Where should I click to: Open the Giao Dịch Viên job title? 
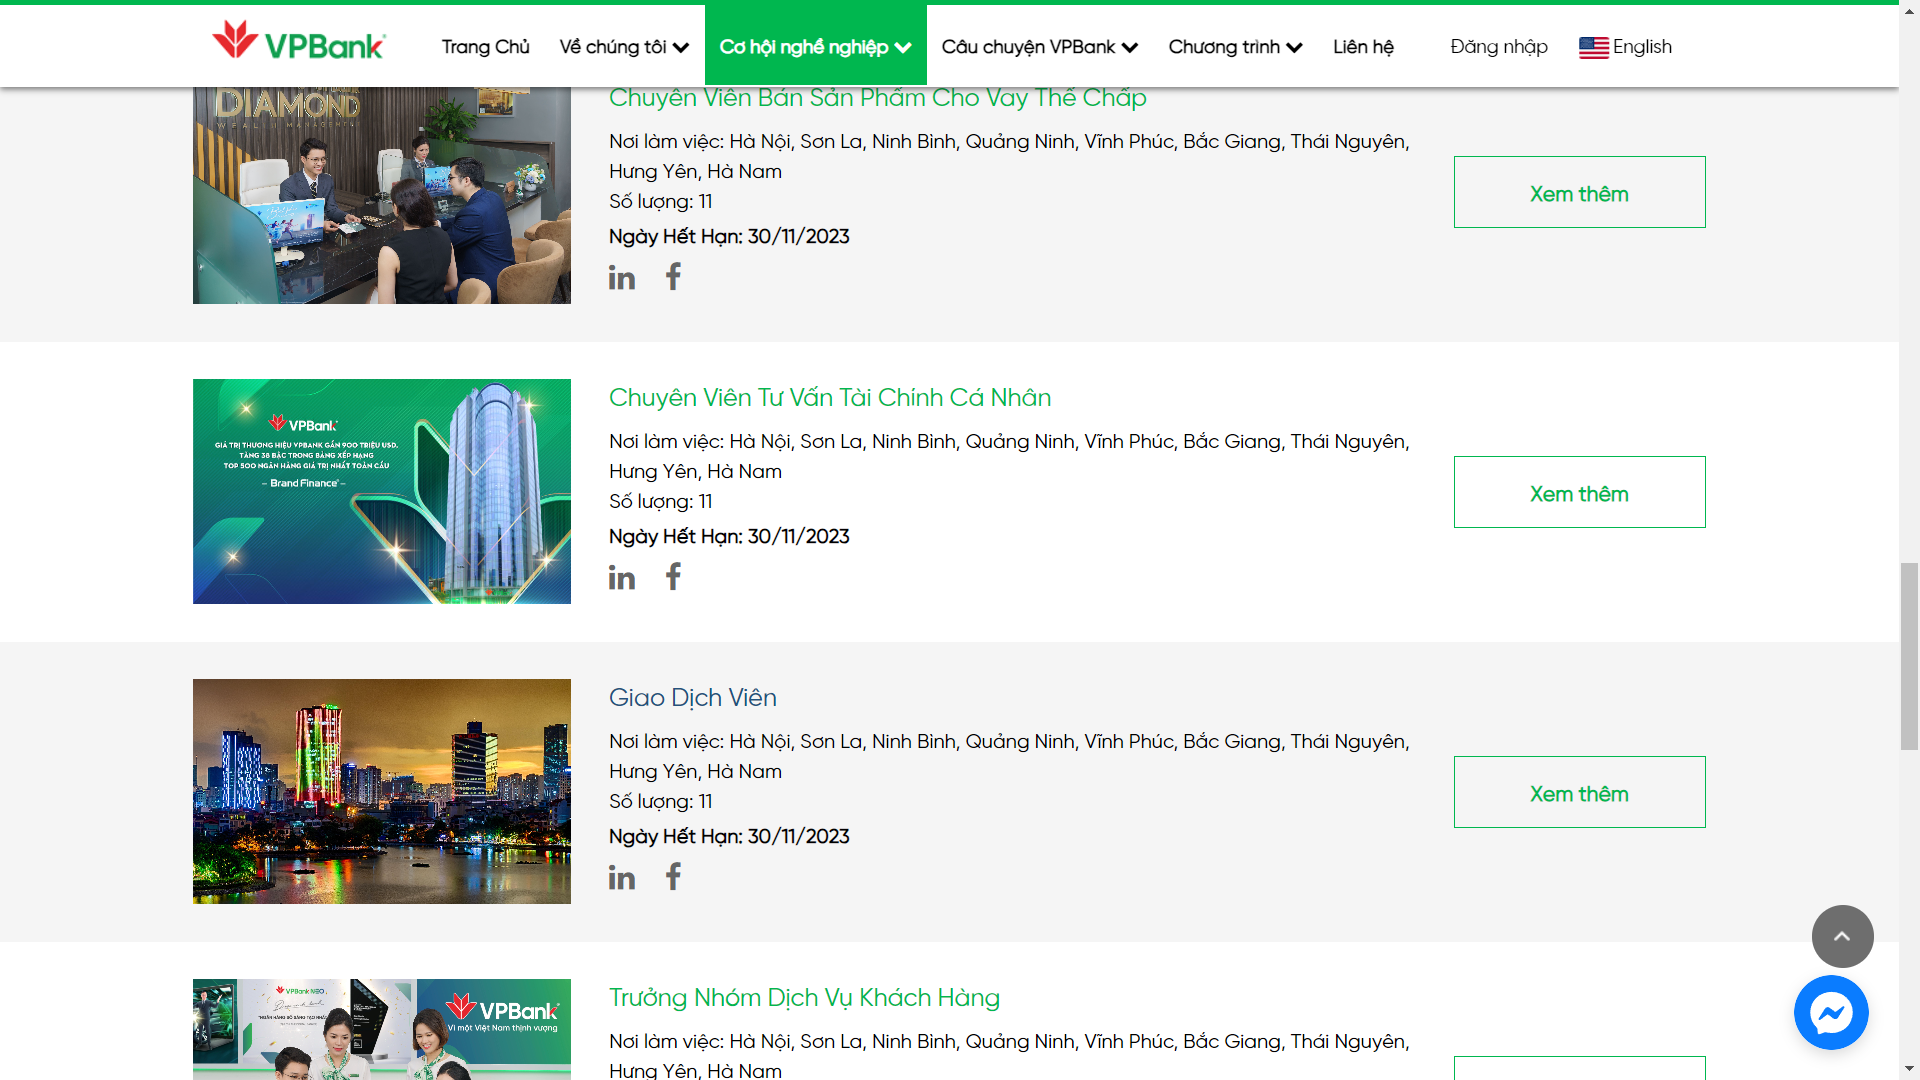point(693,698)
